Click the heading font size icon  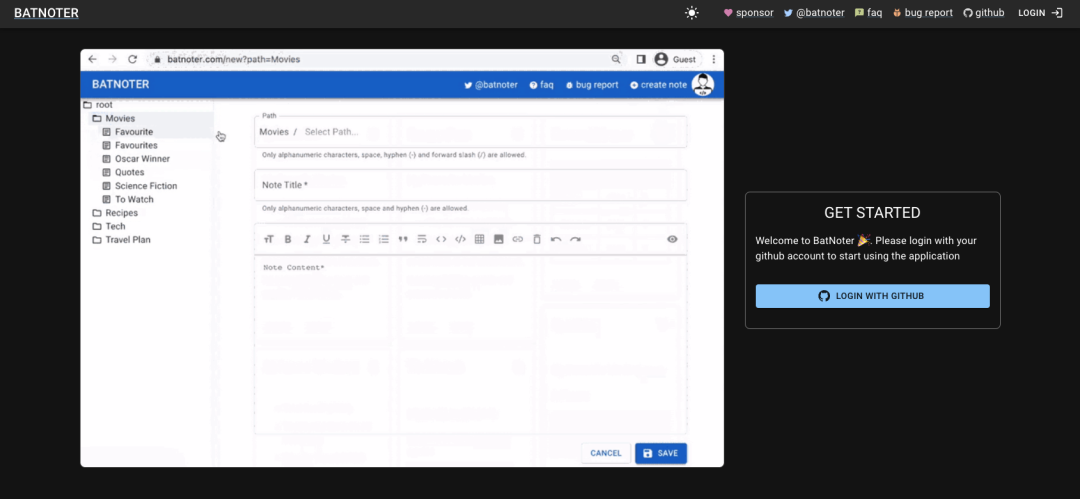[x=269, y=239]
